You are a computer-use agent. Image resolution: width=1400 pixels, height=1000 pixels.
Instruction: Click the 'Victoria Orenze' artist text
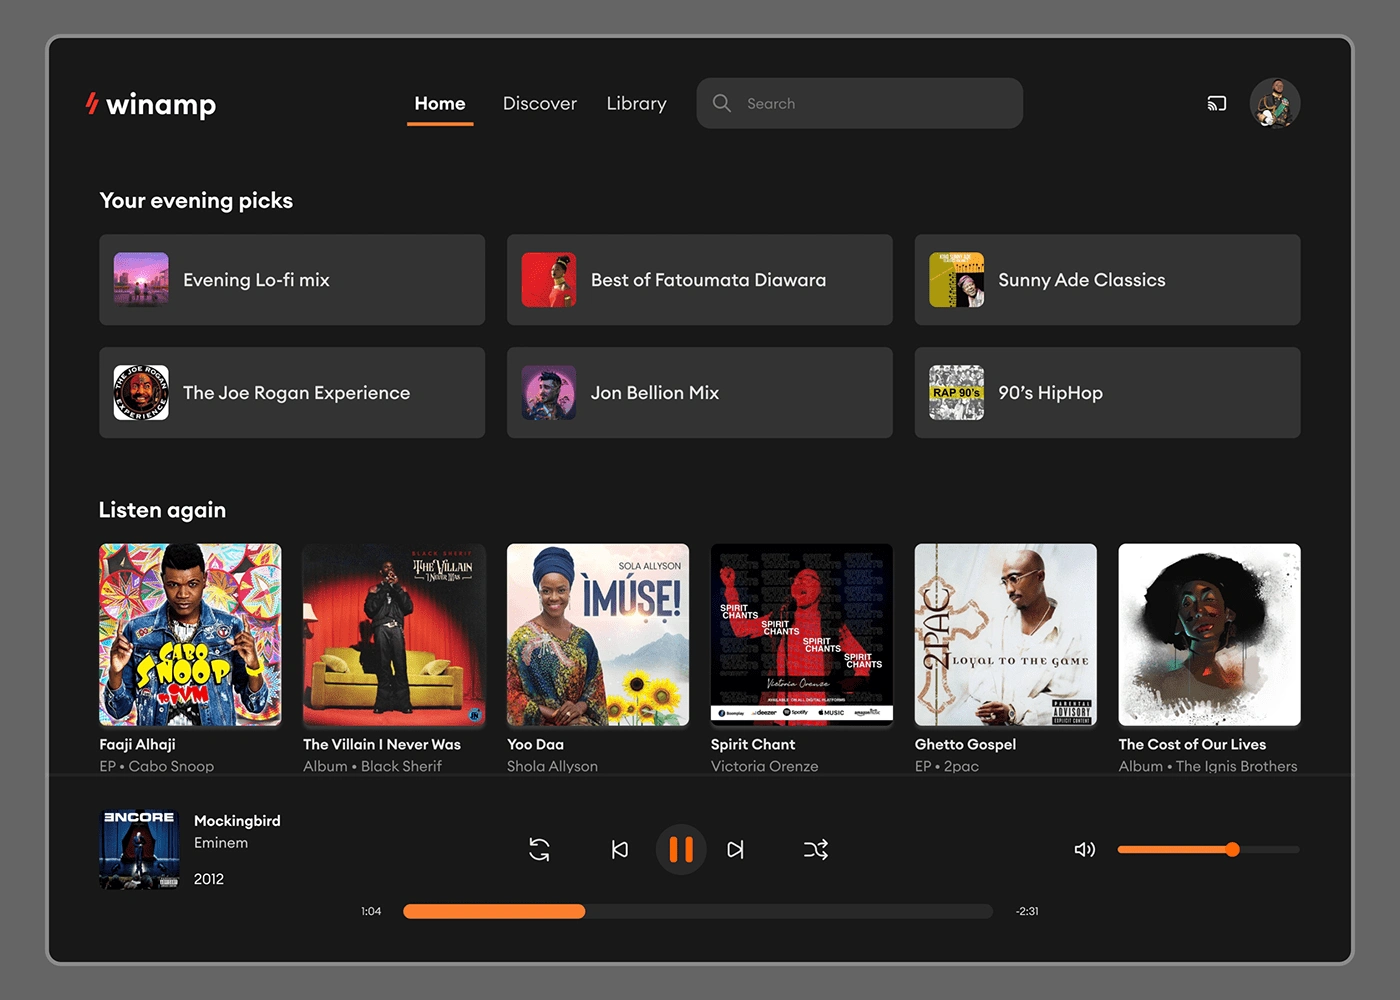click(x=765, y=766)
